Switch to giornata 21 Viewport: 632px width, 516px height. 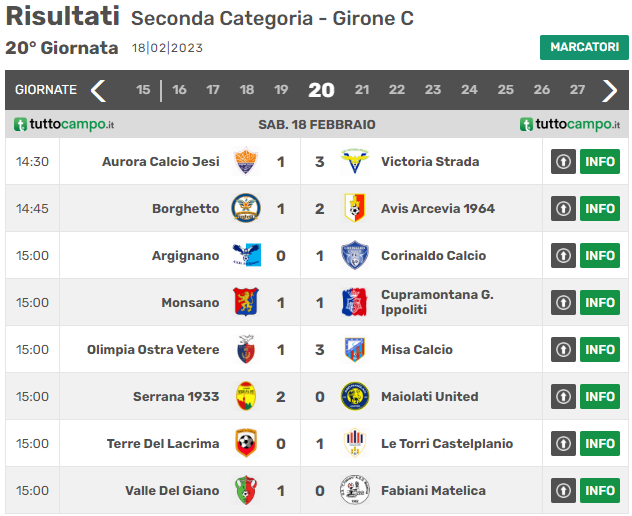point(362,89)
